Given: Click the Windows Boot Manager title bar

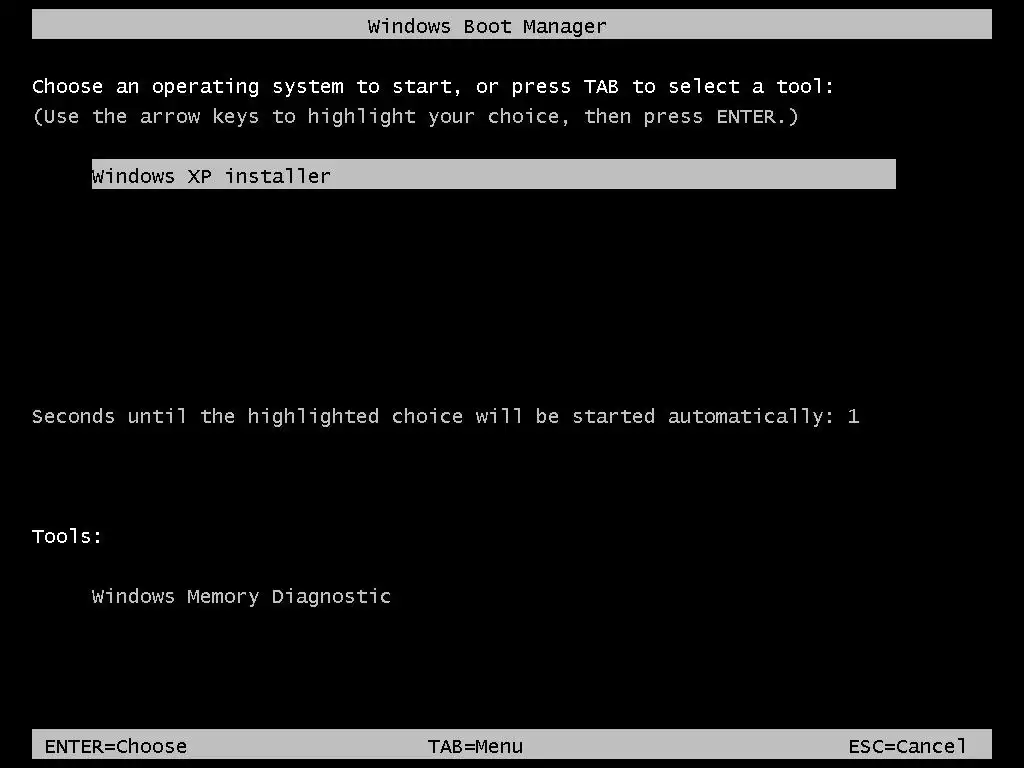Looking at the screenshot, I should pos(512,25).
